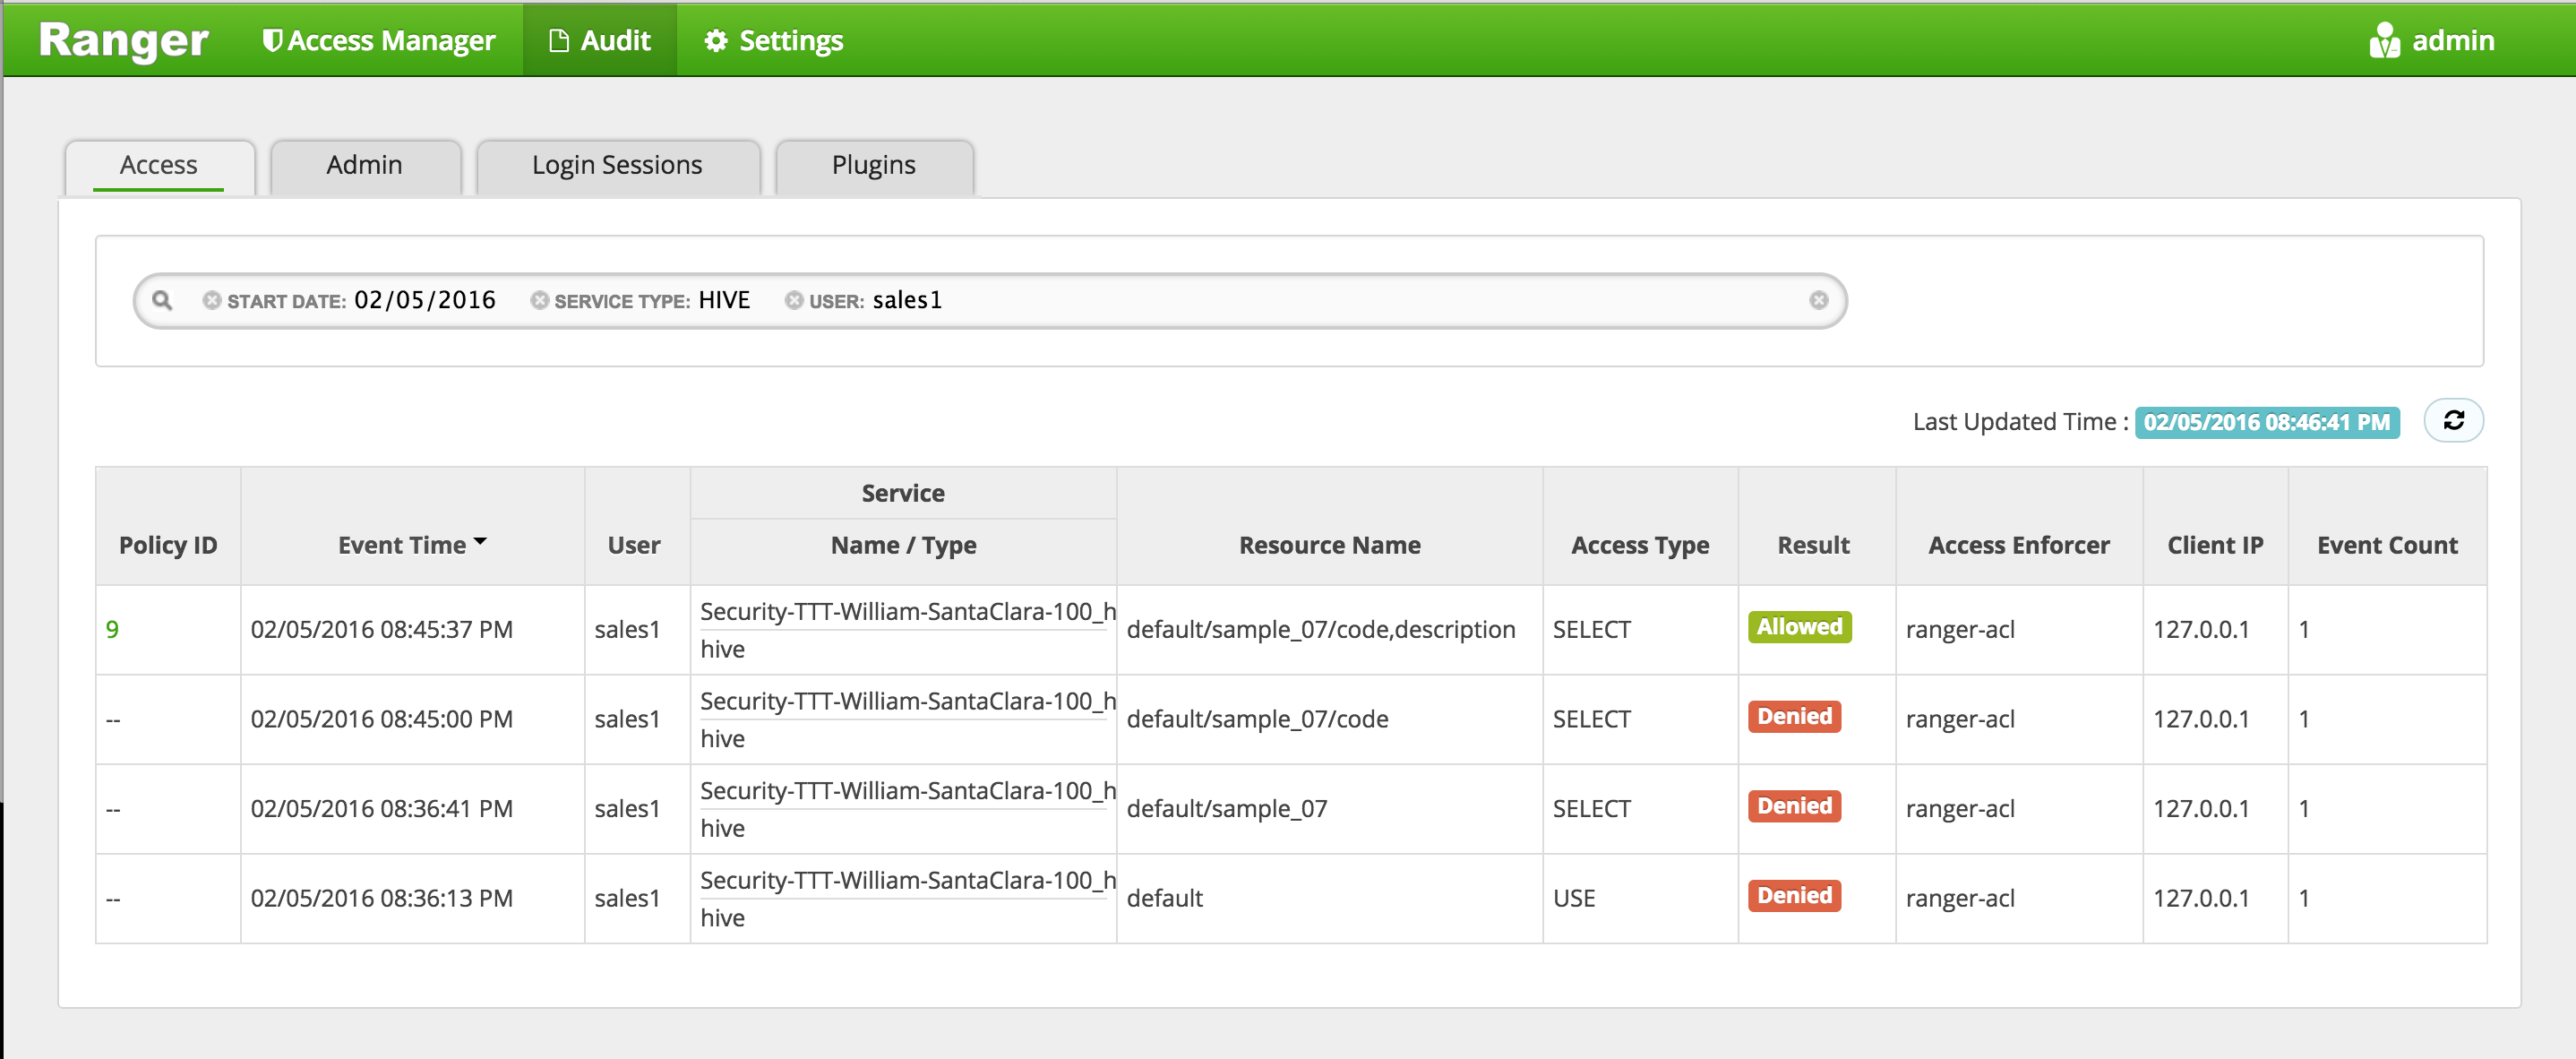The width and height of the screenshot is (2576, 1059).
Task: Clear all search filters
Action: pyautogui.click(x=1818, y=300)
